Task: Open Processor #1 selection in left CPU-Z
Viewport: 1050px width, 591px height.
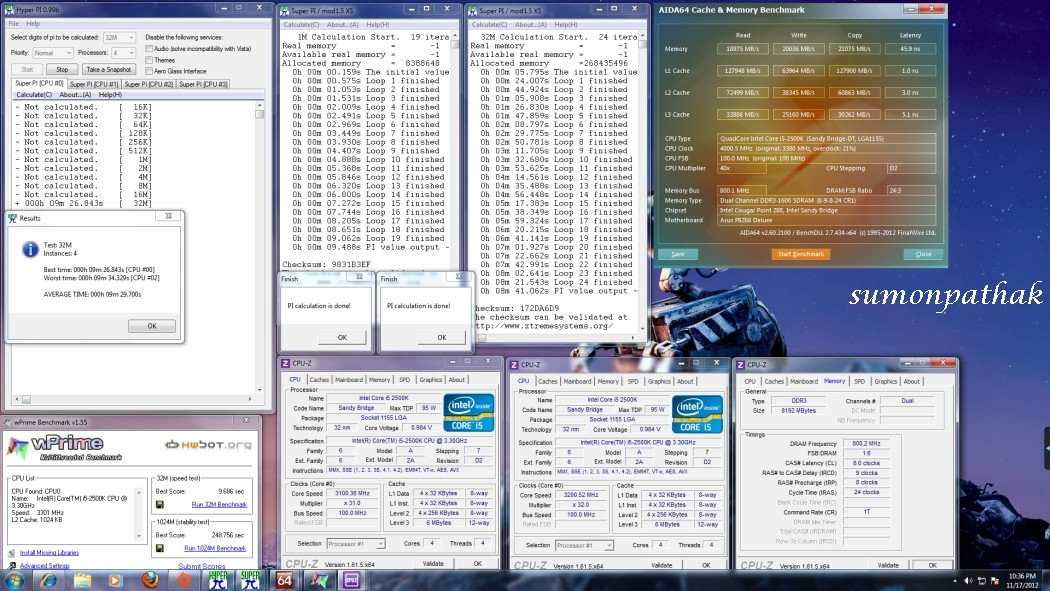Action: 356,543
